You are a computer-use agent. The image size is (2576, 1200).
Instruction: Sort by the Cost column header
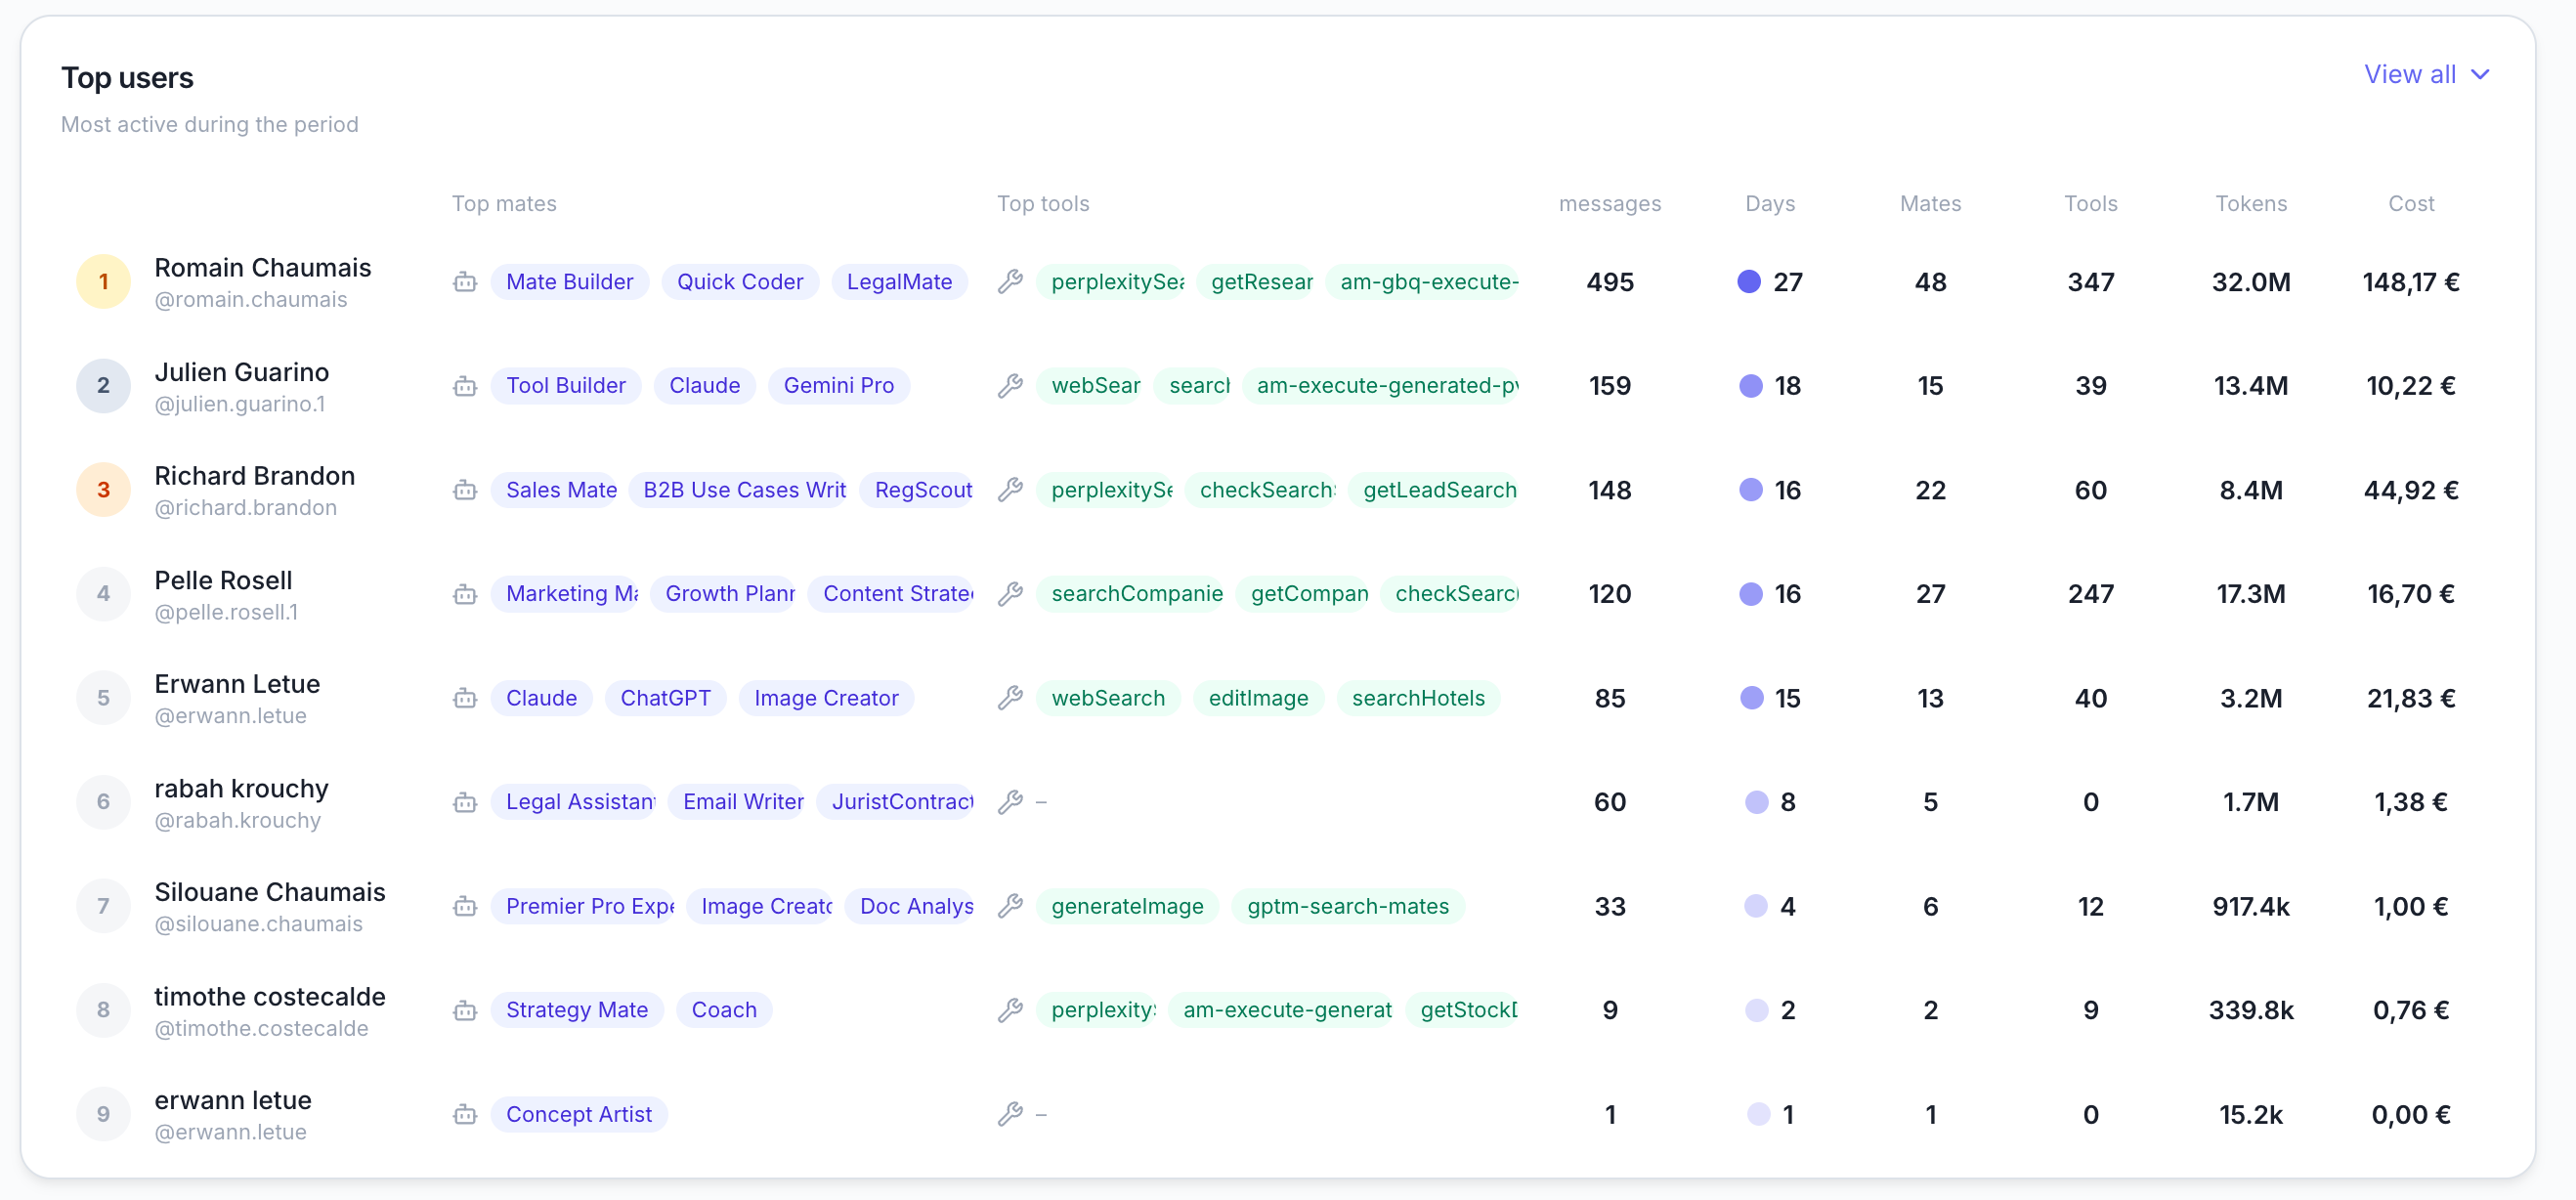[2411, 204]
